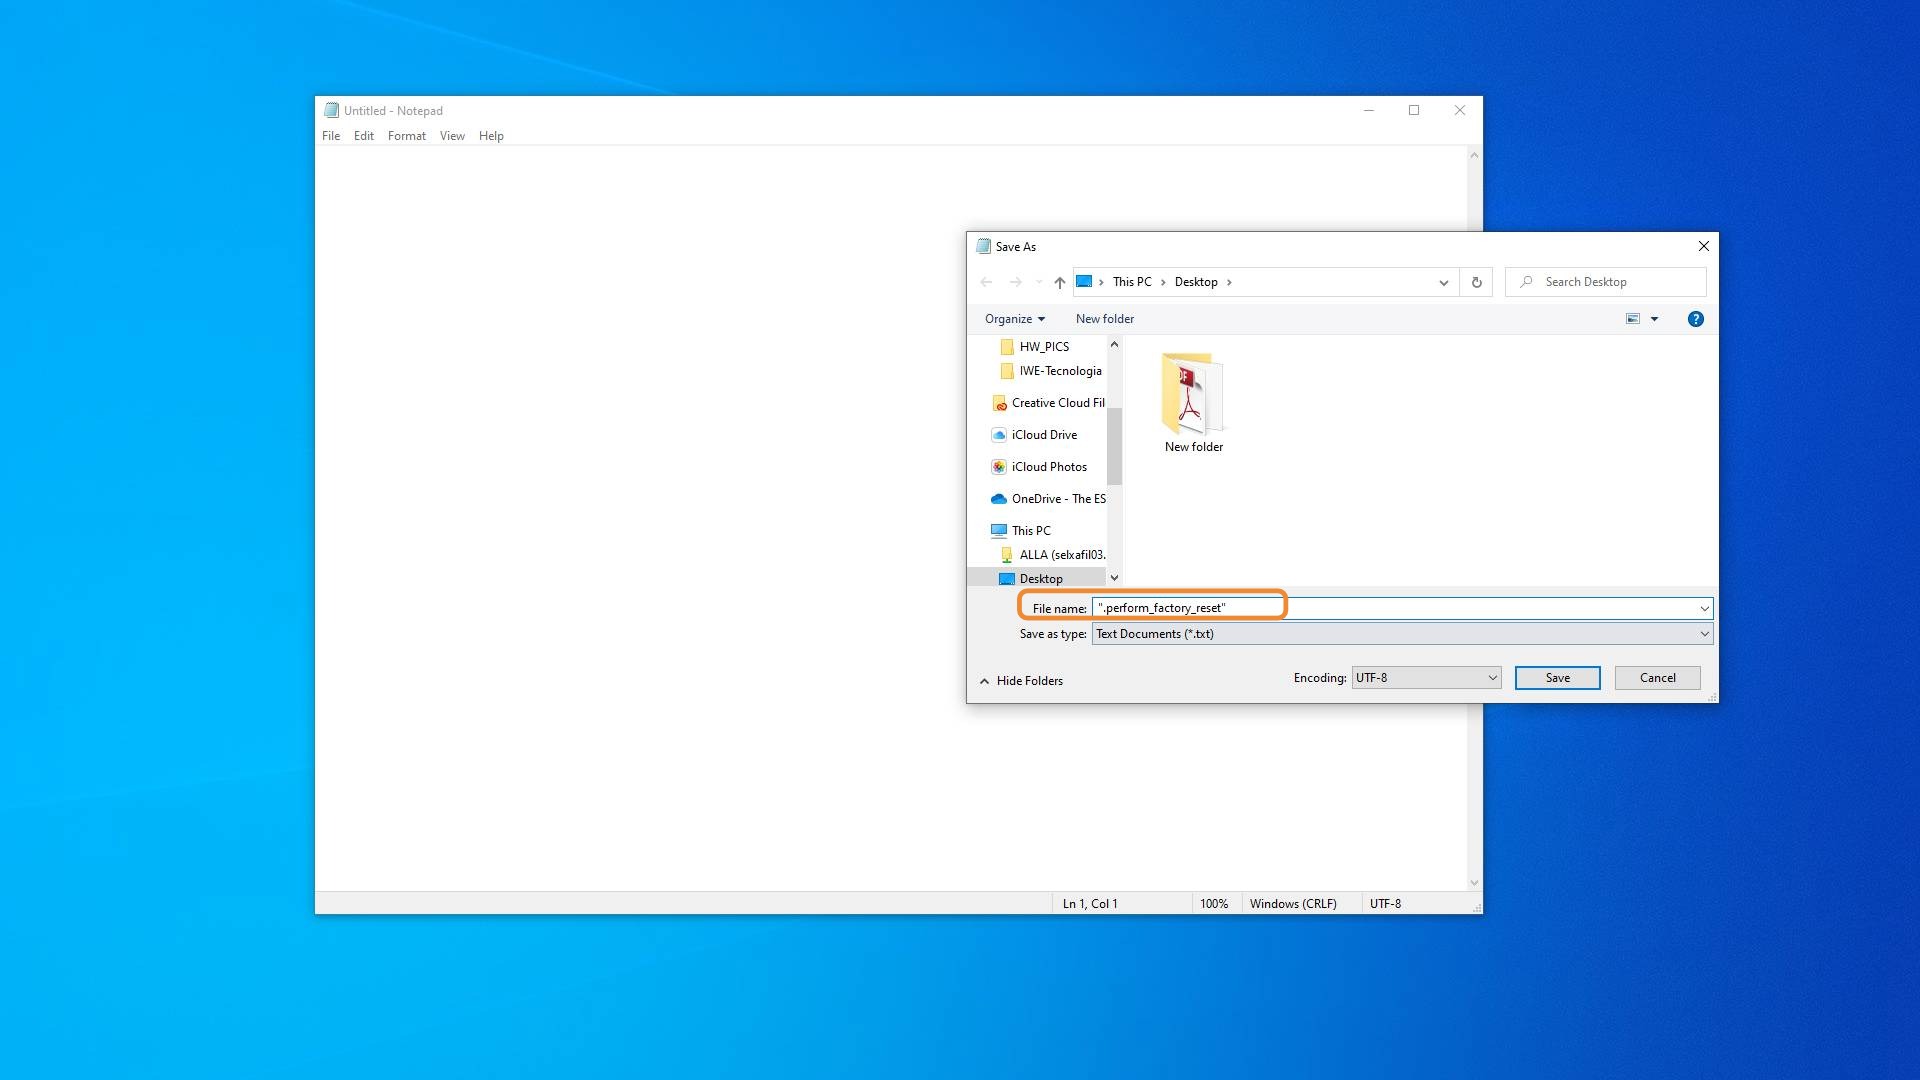Click the HW_PICS folder icon
Screen dimensions: 1920x1080
pyautogui.click(x=1007, y=347)
